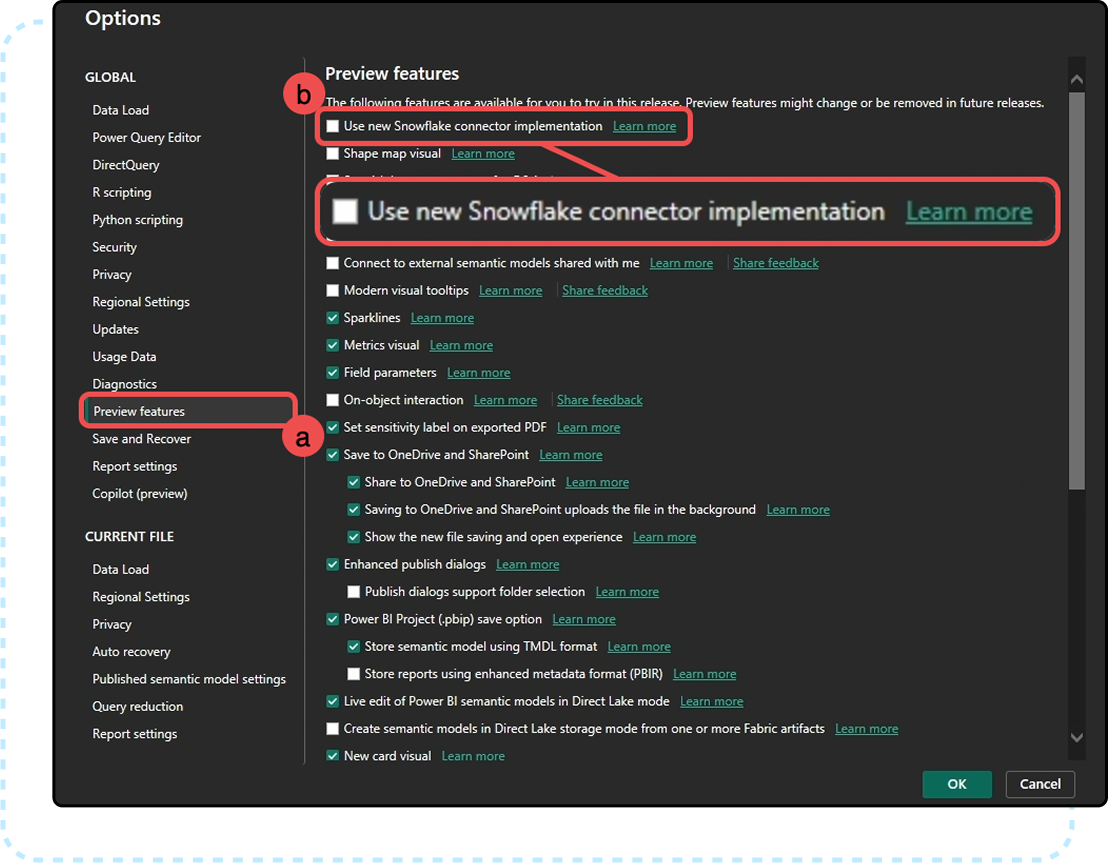Open the Data Load section under GLOBAL

(121, 110)
